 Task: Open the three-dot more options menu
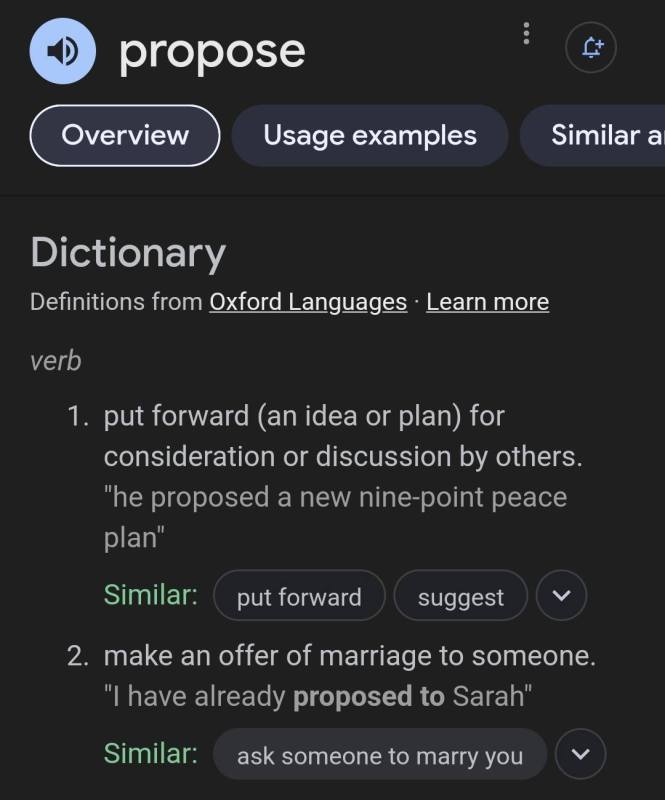coord(527,34)
